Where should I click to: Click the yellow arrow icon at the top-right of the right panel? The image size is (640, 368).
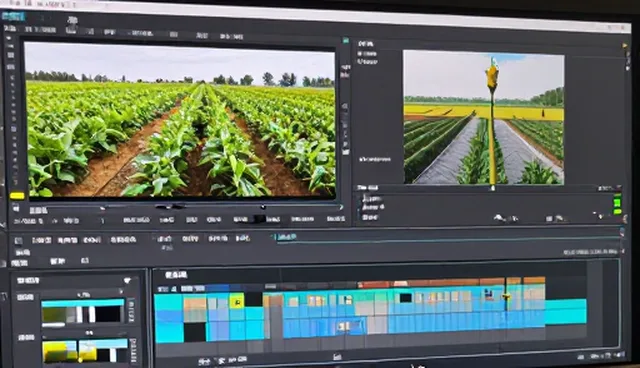624,45
